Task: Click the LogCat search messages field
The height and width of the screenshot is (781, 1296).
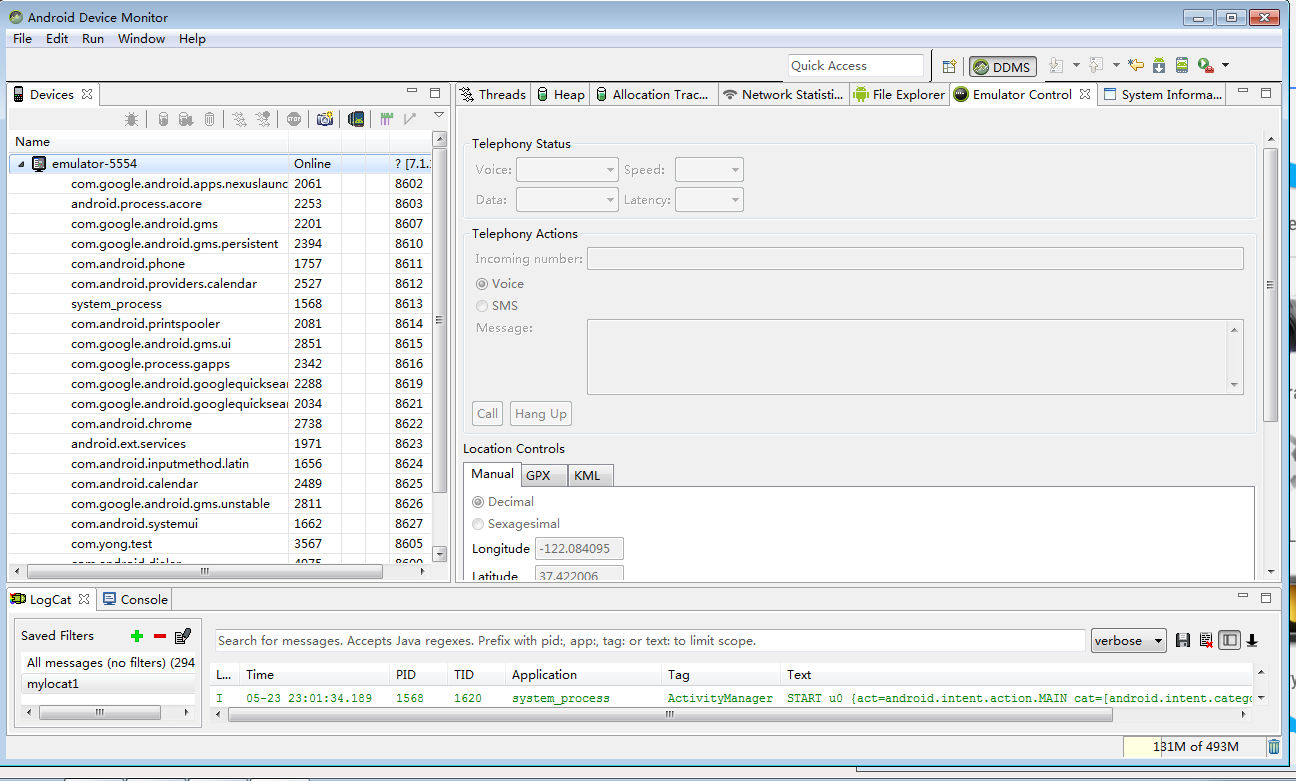Action: (x=650, y=641)
